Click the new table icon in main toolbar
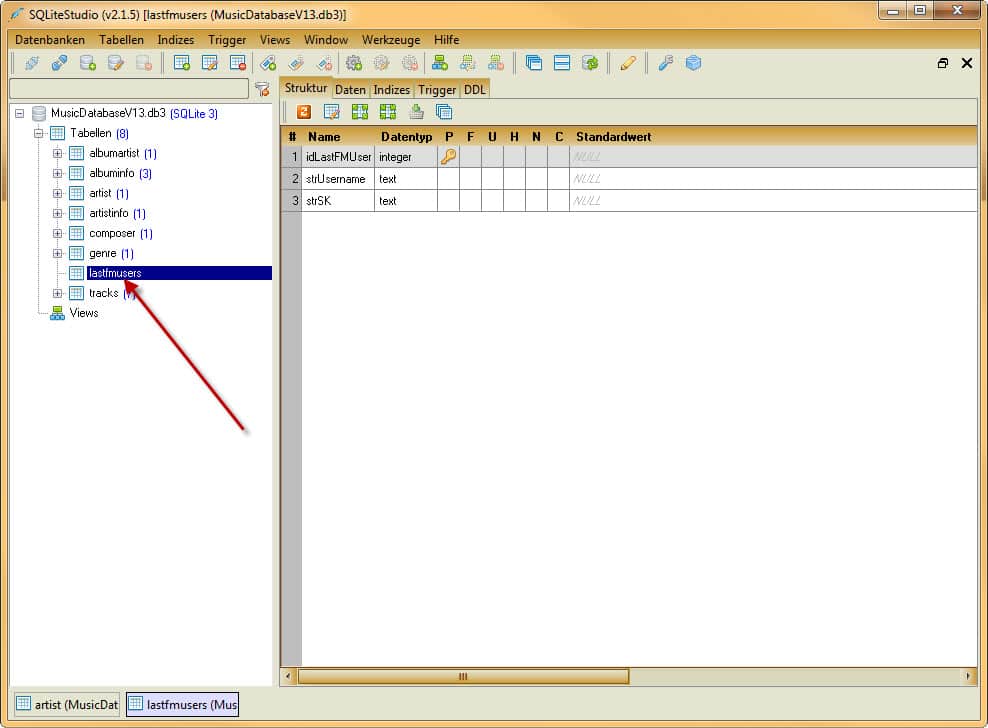 pos(182,63)
